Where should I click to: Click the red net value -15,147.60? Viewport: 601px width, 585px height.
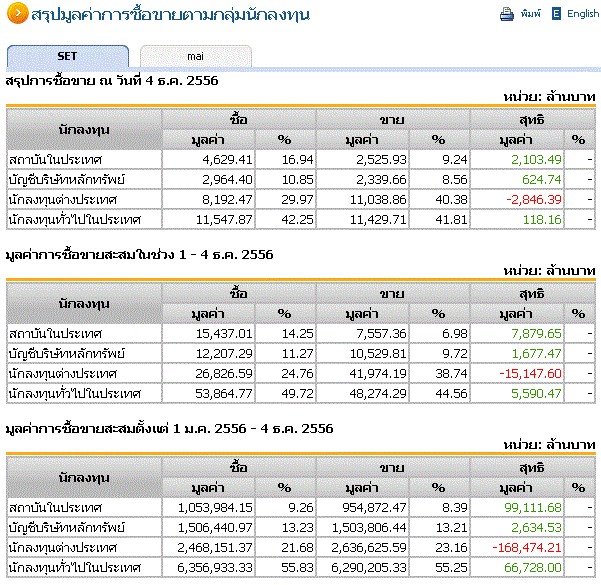coord(529,373)
